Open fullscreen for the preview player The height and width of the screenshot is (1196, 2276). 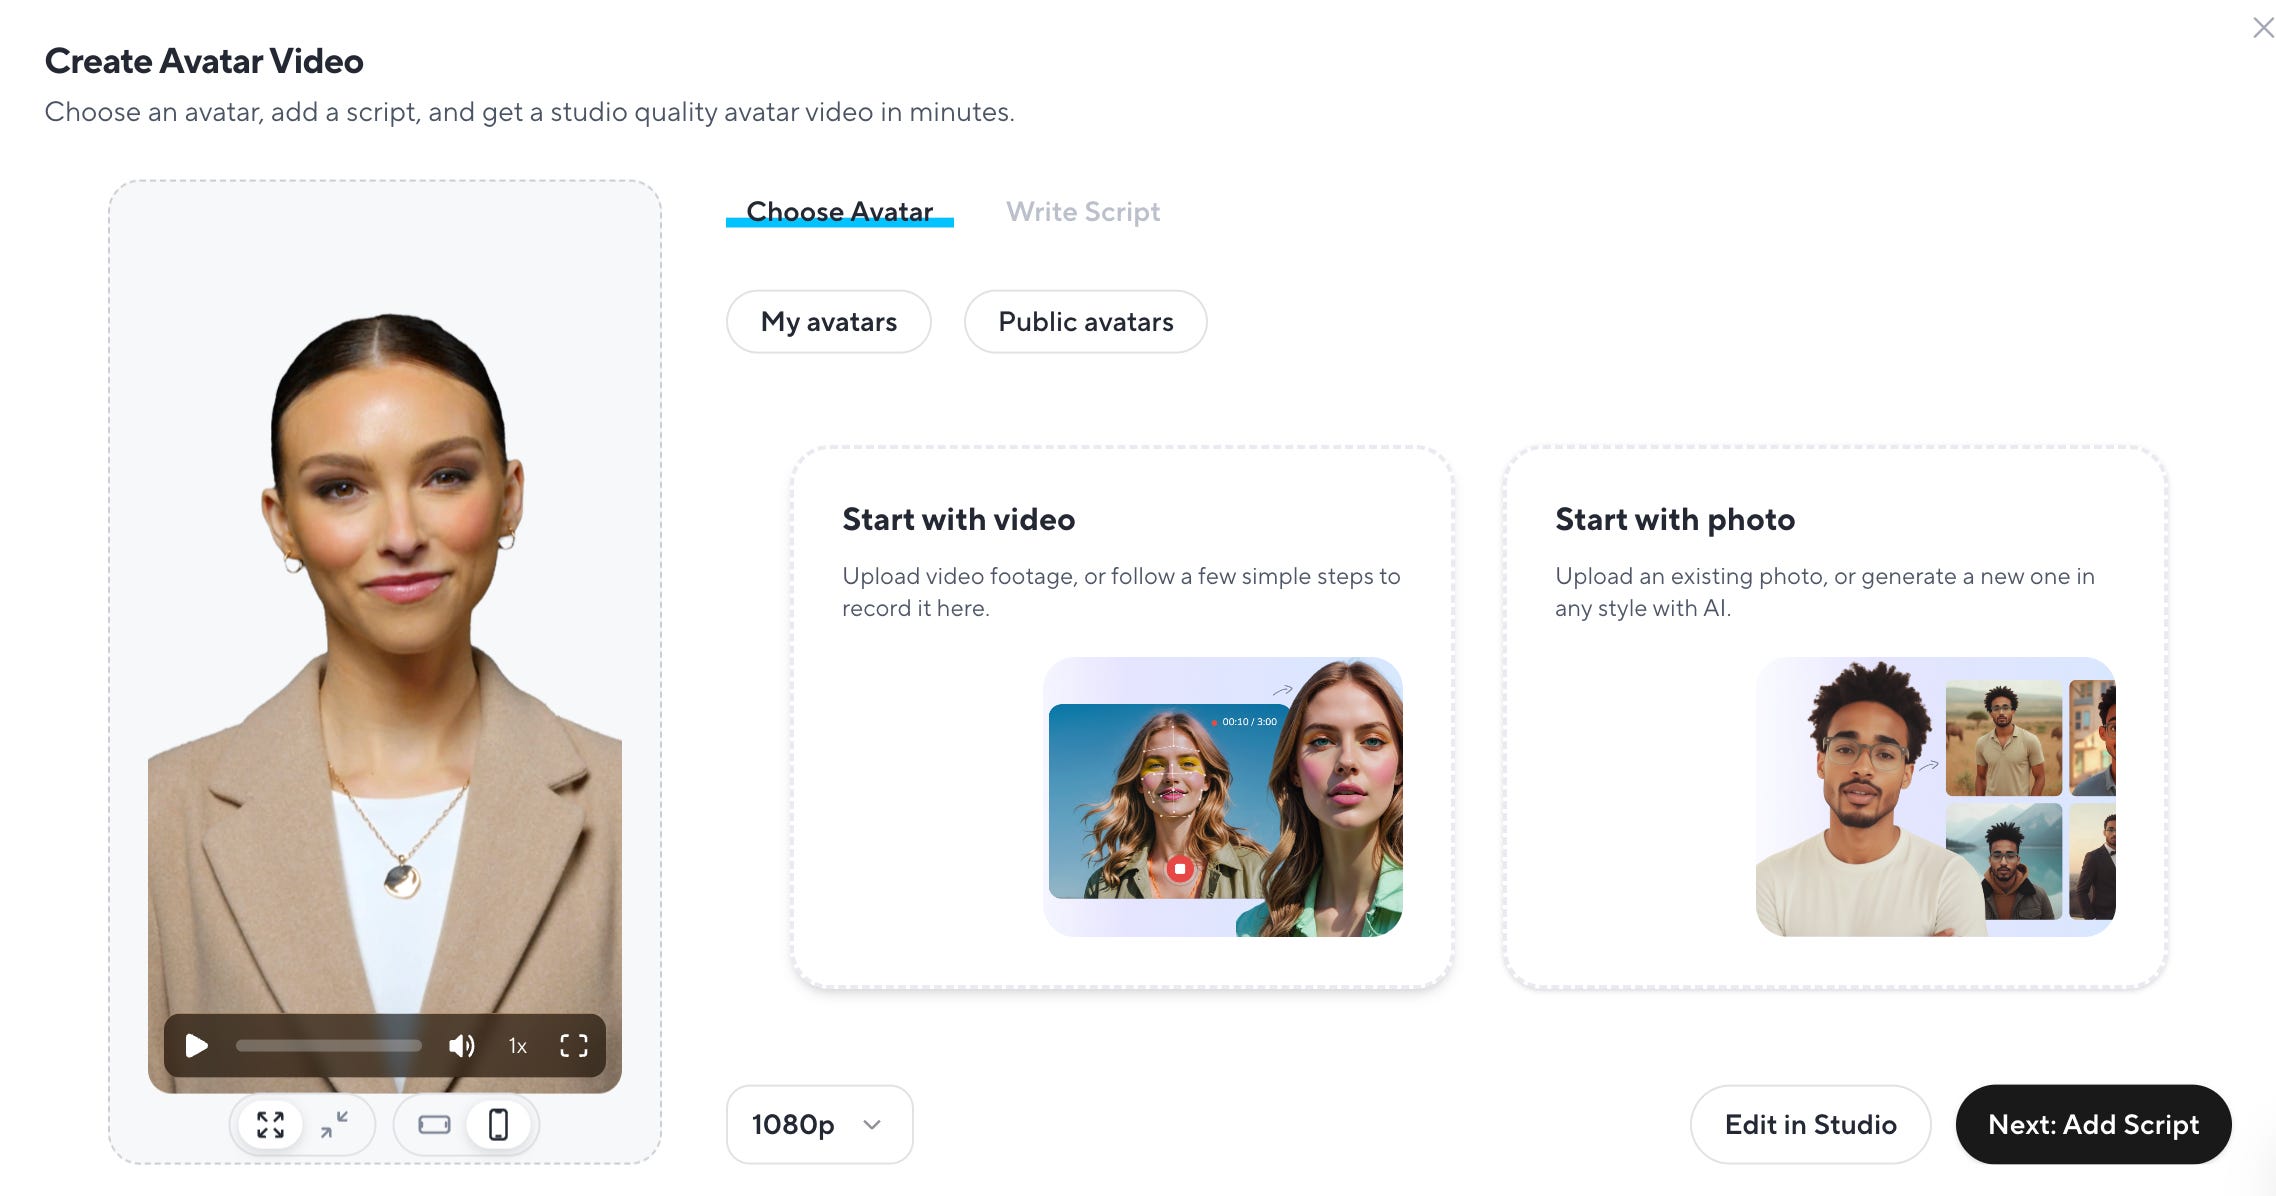pyautogui.click(x=574, y=1046)
